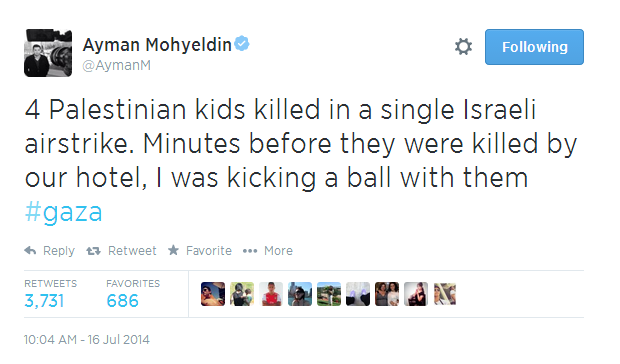Open the third avatar with red shirt
This screenshot has height=364, width=620.
271,294
